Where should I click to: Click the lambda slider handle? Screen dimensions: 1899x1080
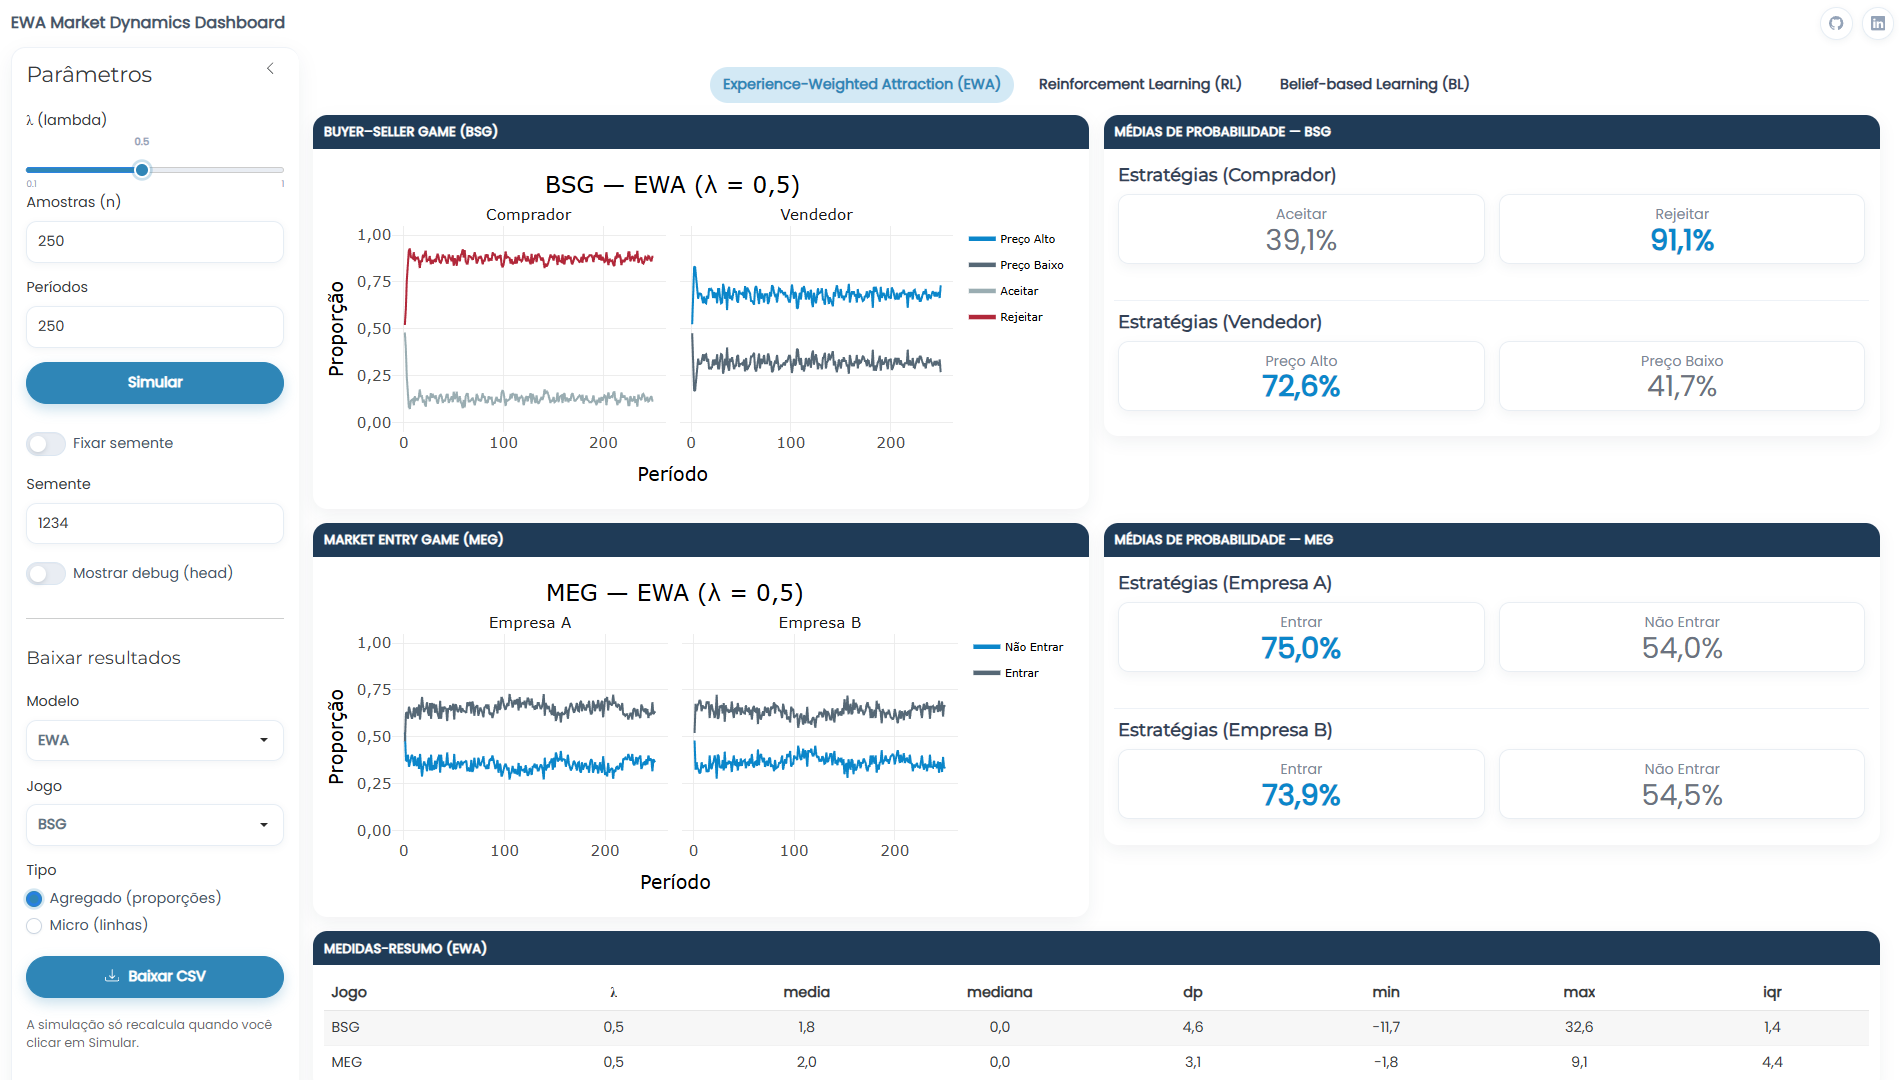[x=142, y=170]
